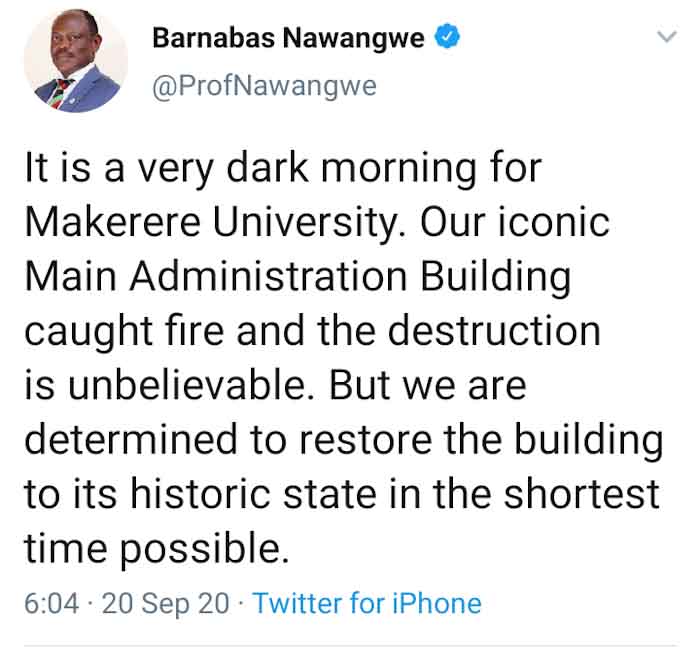700x657 pixels.
Task: Click the words 'Main Administration Building'
Action: (298, 277)
